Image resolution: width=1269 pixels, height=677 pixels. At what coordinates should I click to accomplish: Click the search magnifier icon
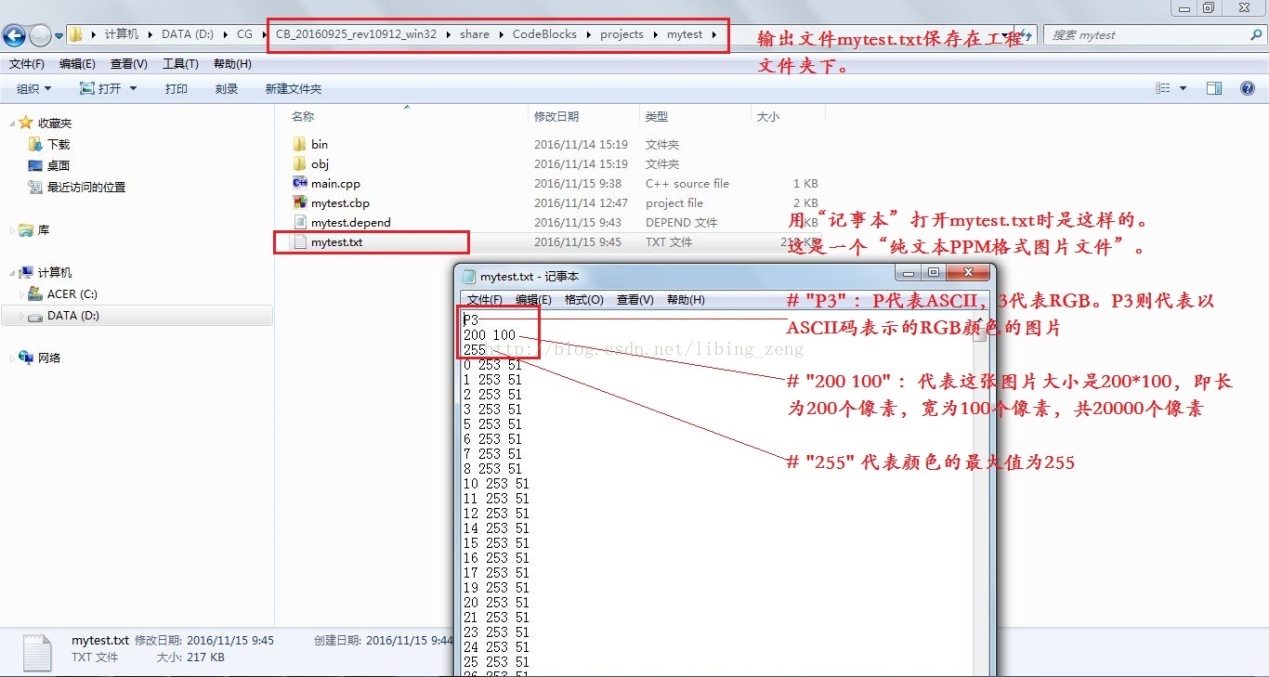click(1256, 35)
